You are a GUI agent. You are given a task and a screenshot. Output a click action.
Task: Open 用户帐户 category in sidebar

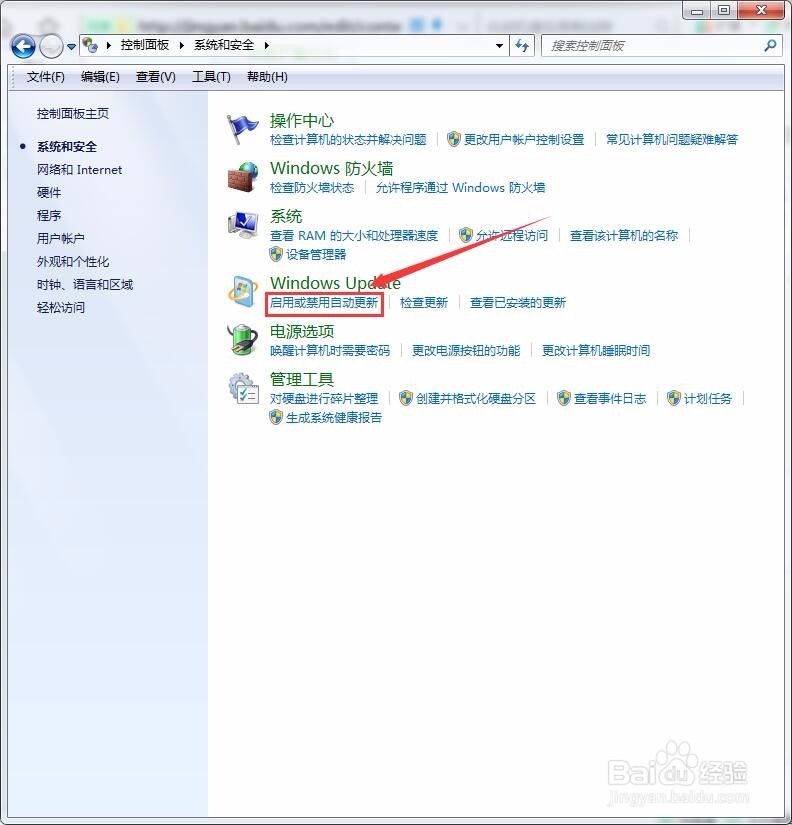coord(61,239)
